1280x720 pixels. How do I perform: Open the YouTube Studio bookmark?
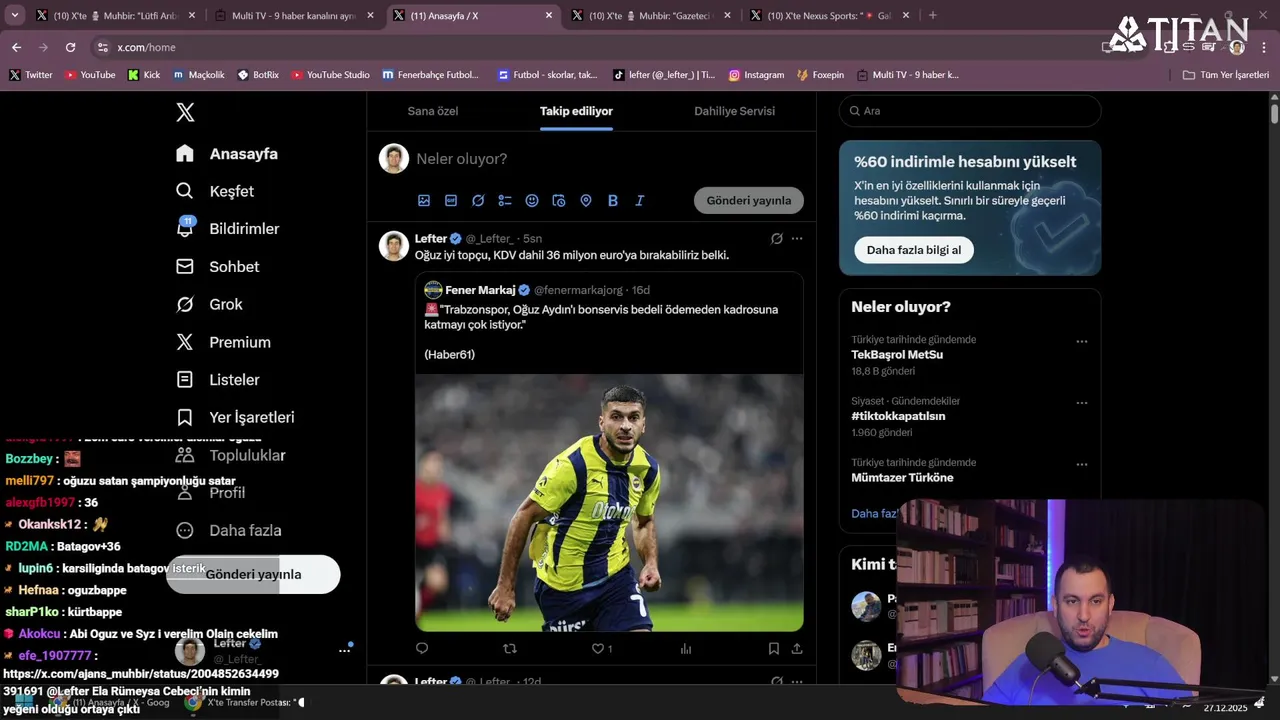330,75
